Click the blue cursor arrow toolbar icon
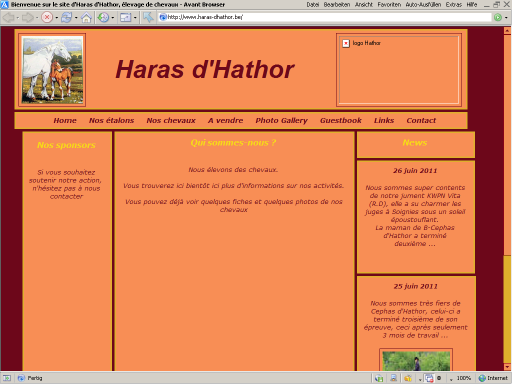 pyautogui.click(x=148, y=17)
